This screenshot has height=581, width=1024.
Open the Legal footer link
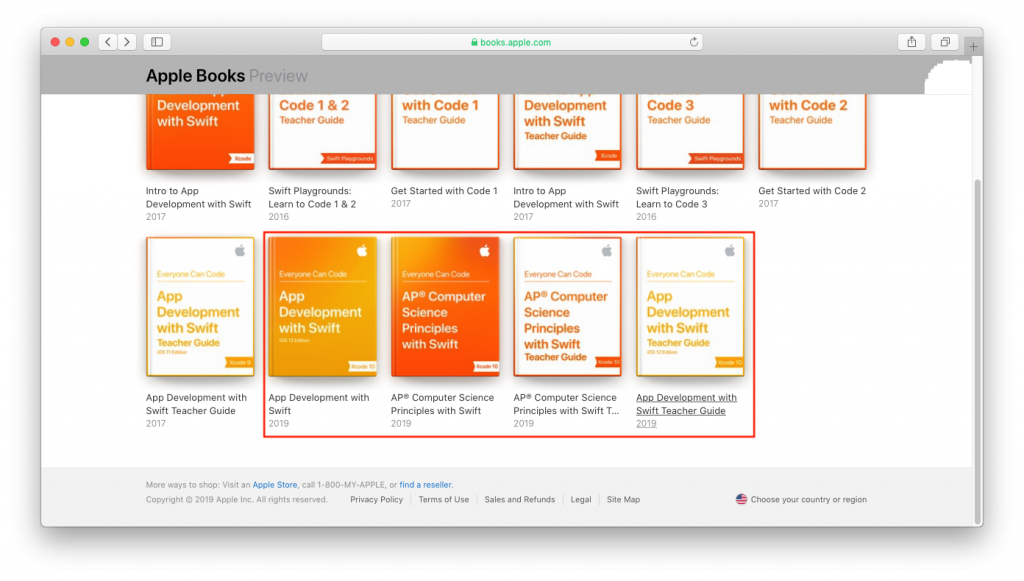[581, 499]
